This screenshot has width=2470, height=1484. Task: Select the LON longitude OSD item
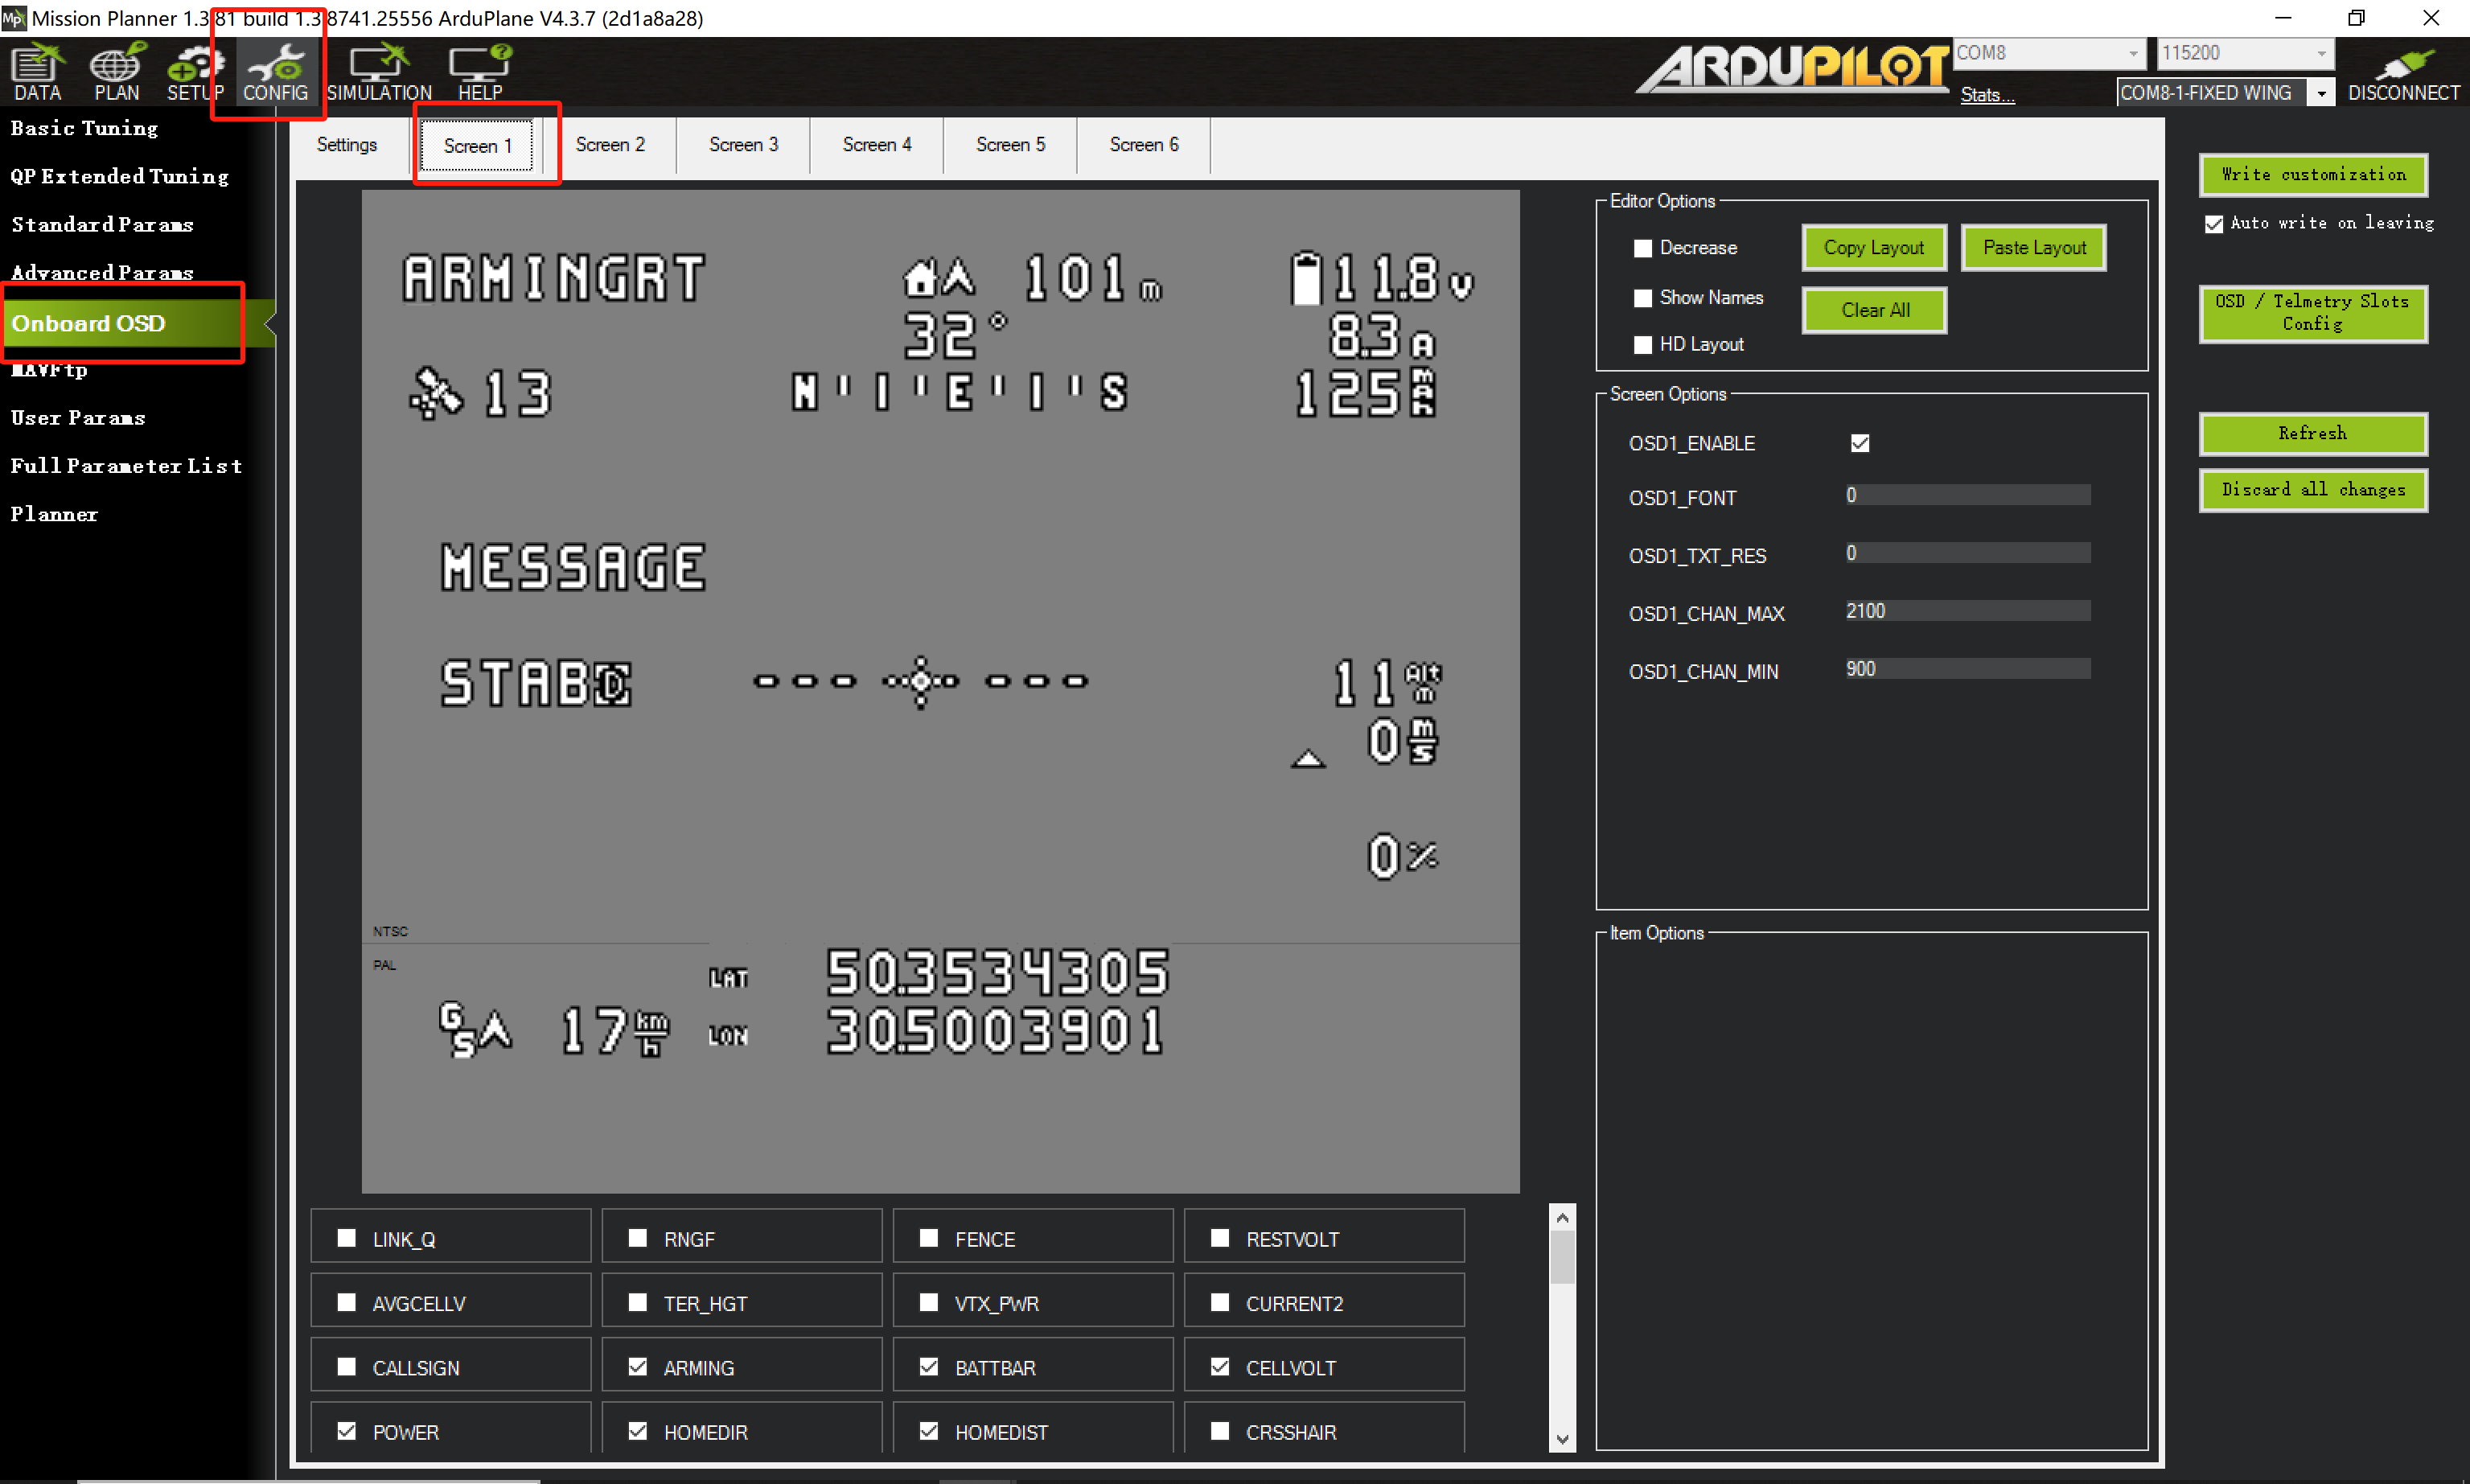(x=938, y=1031)
